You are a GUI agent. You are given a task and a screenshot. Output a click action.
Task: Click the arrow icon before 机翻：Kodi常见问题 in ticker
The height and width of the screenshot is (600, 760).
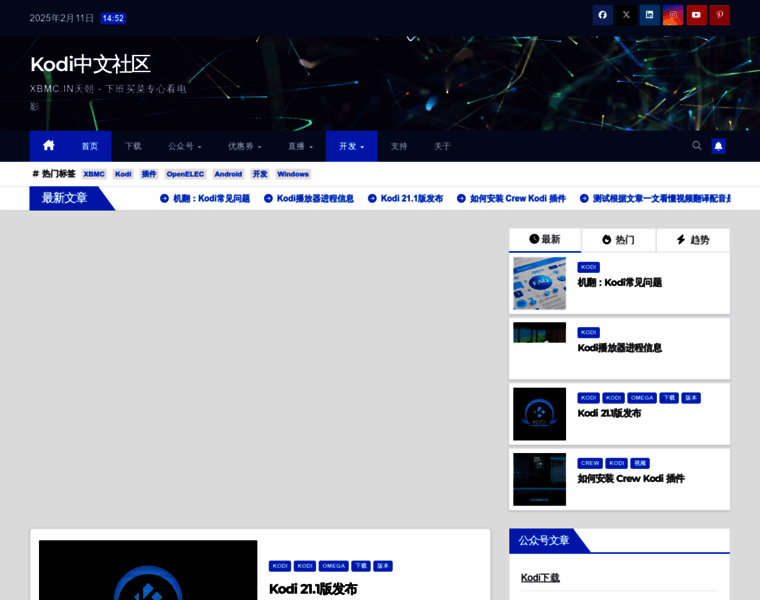[164, 198]
